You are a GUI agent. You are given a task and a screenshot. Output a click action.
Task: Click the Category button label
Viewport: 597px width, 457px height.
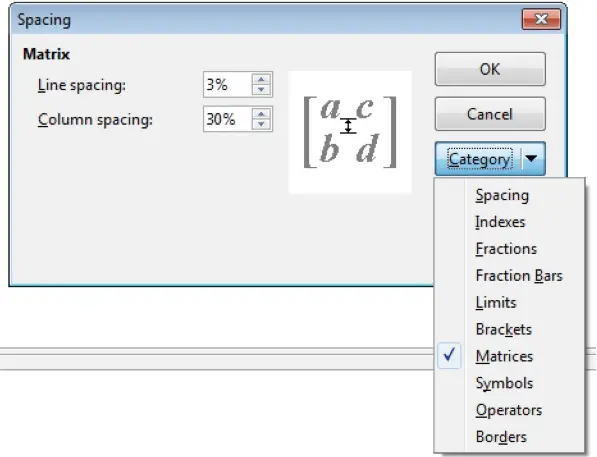point(479,159)
